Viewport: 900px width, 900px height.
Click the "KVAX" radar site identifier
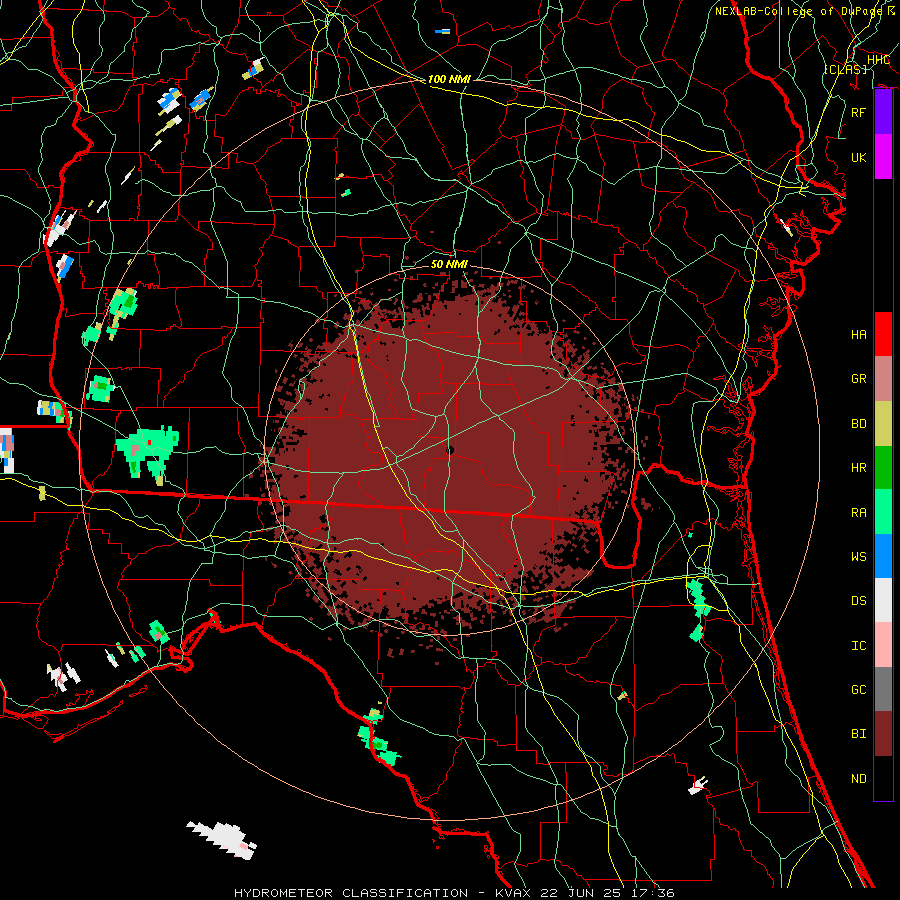513,893
